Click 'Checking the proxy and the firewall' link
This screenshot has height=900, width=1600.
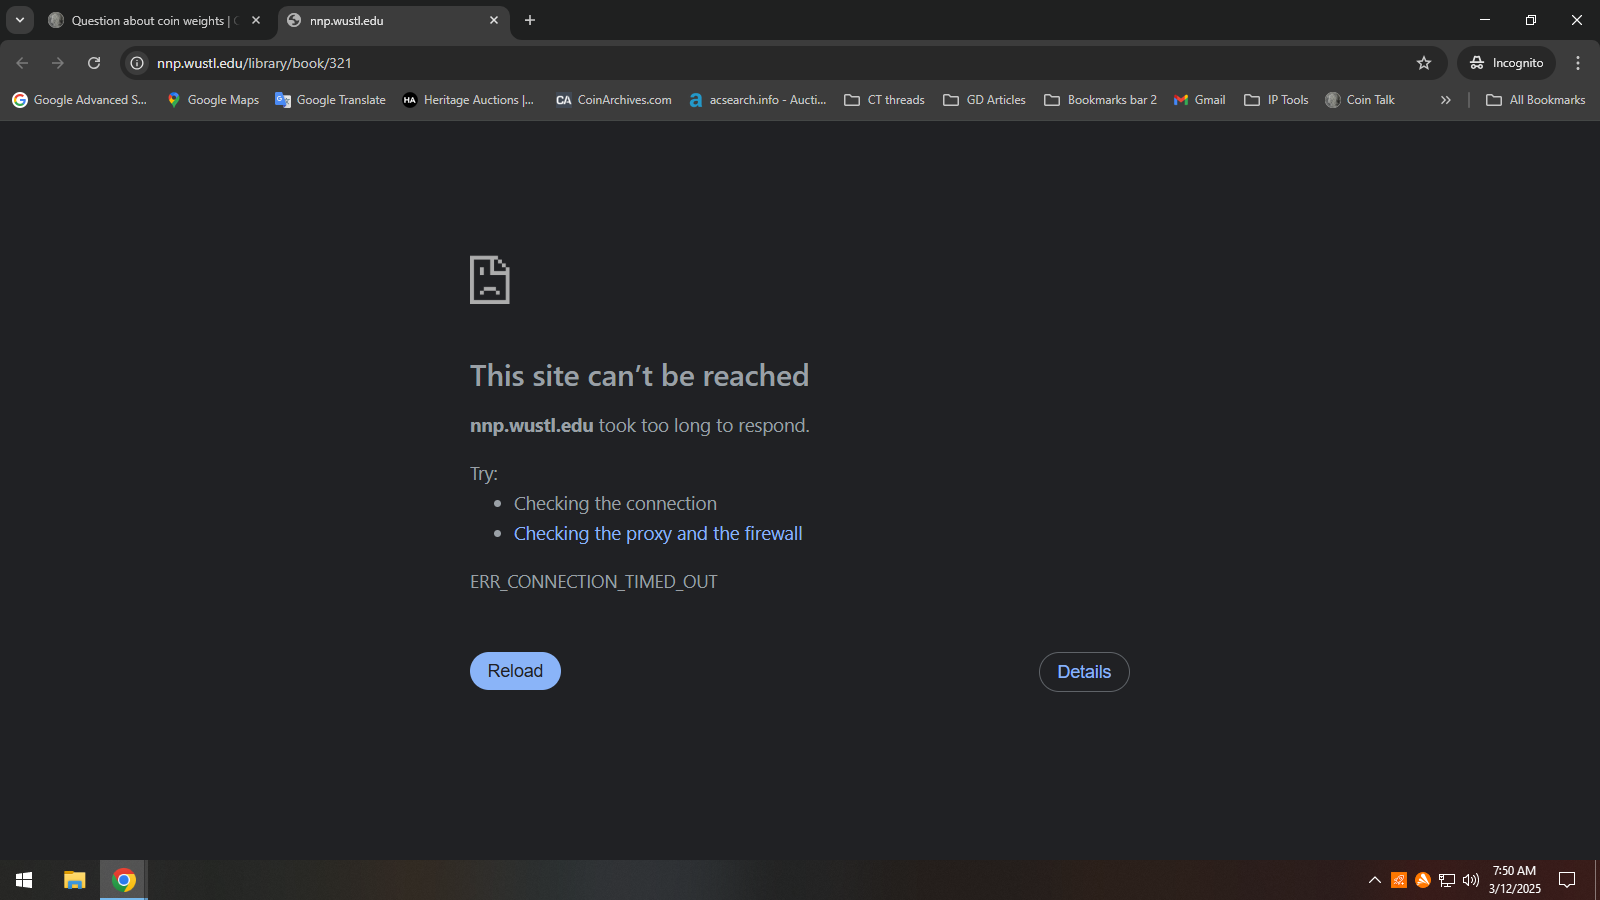coord(658,534)
